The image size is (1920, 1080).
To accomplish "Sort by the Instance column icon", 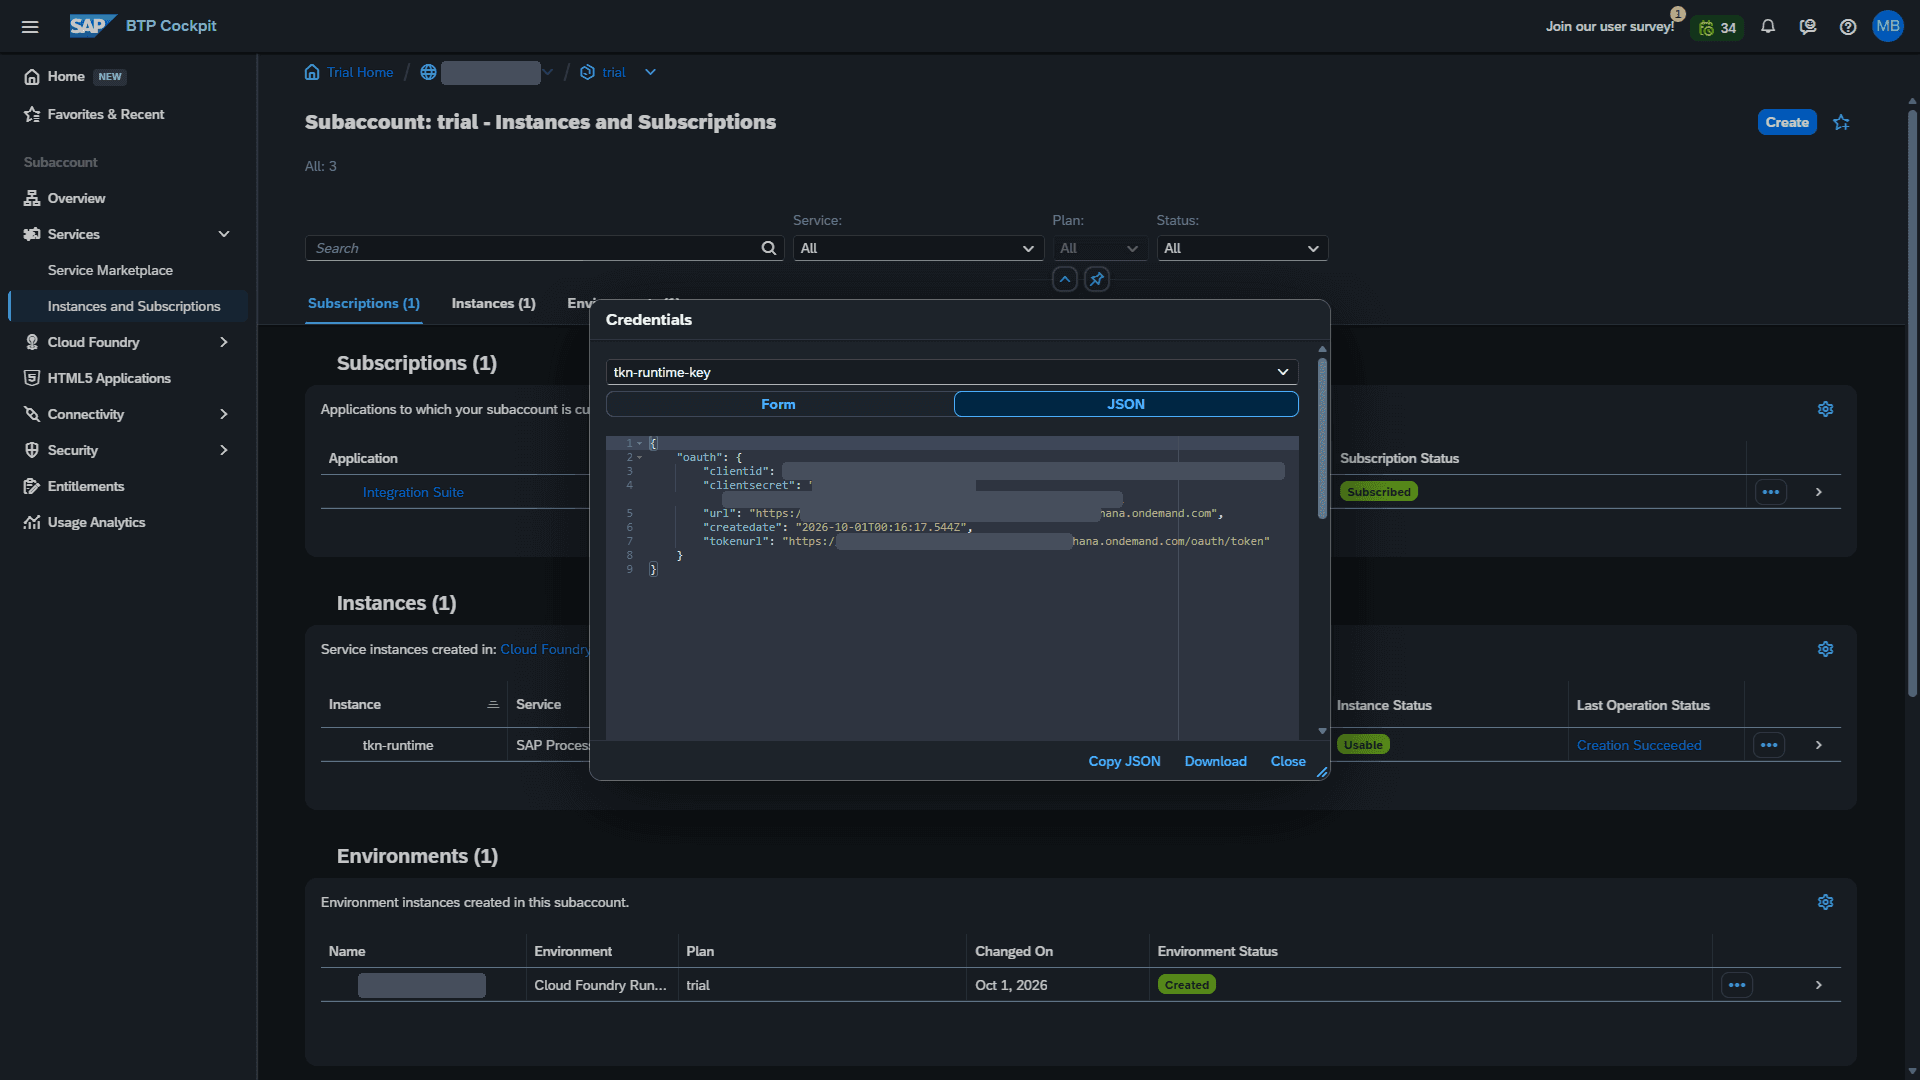I will (492, 705).
